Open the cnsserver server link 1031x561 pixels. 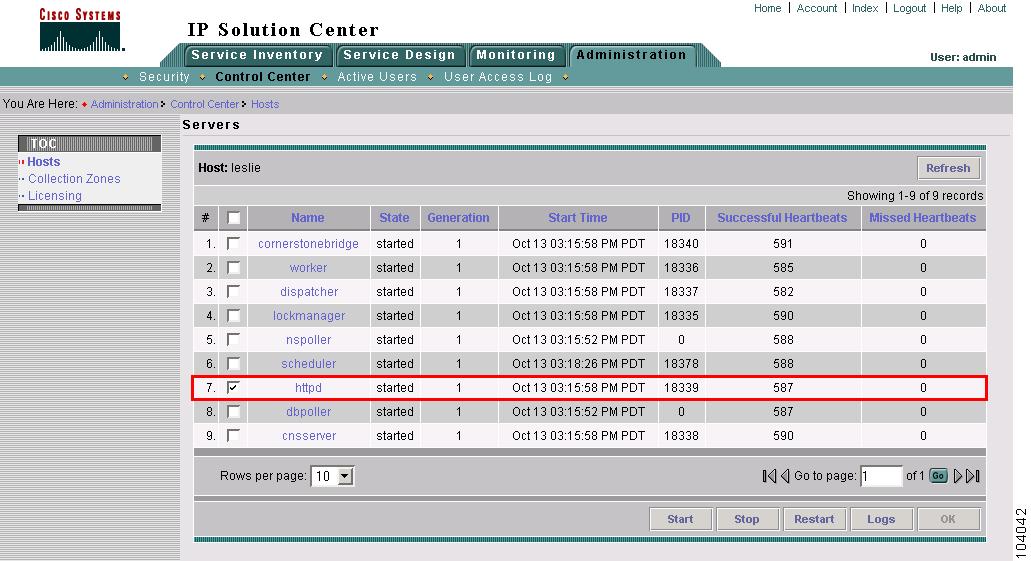[x=309, y=436]
